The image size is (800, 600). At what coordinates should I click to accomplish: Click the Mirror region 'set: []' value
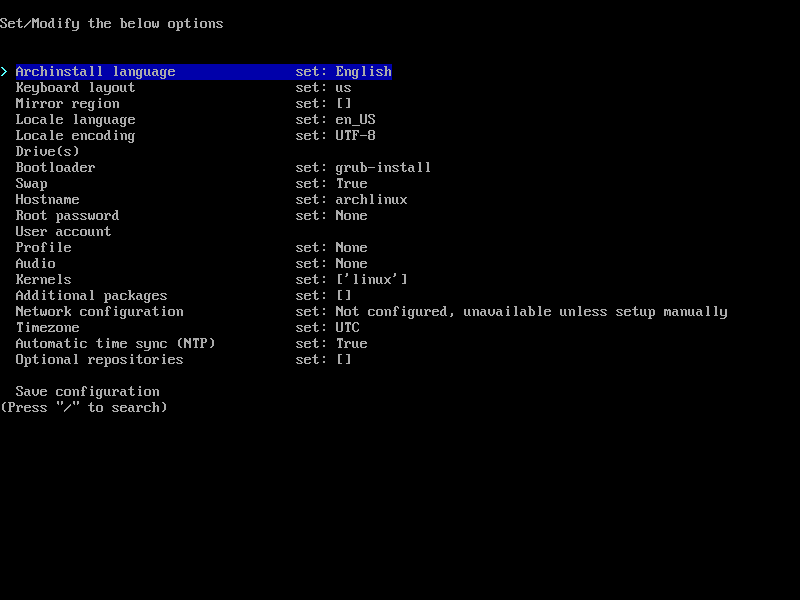pos(323,104)
